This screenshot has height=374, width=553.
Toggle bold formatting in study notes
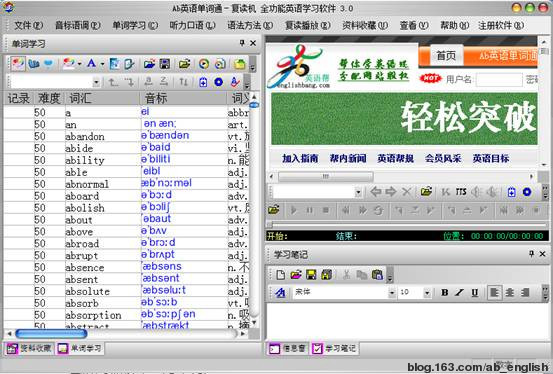tap(444, 292)
